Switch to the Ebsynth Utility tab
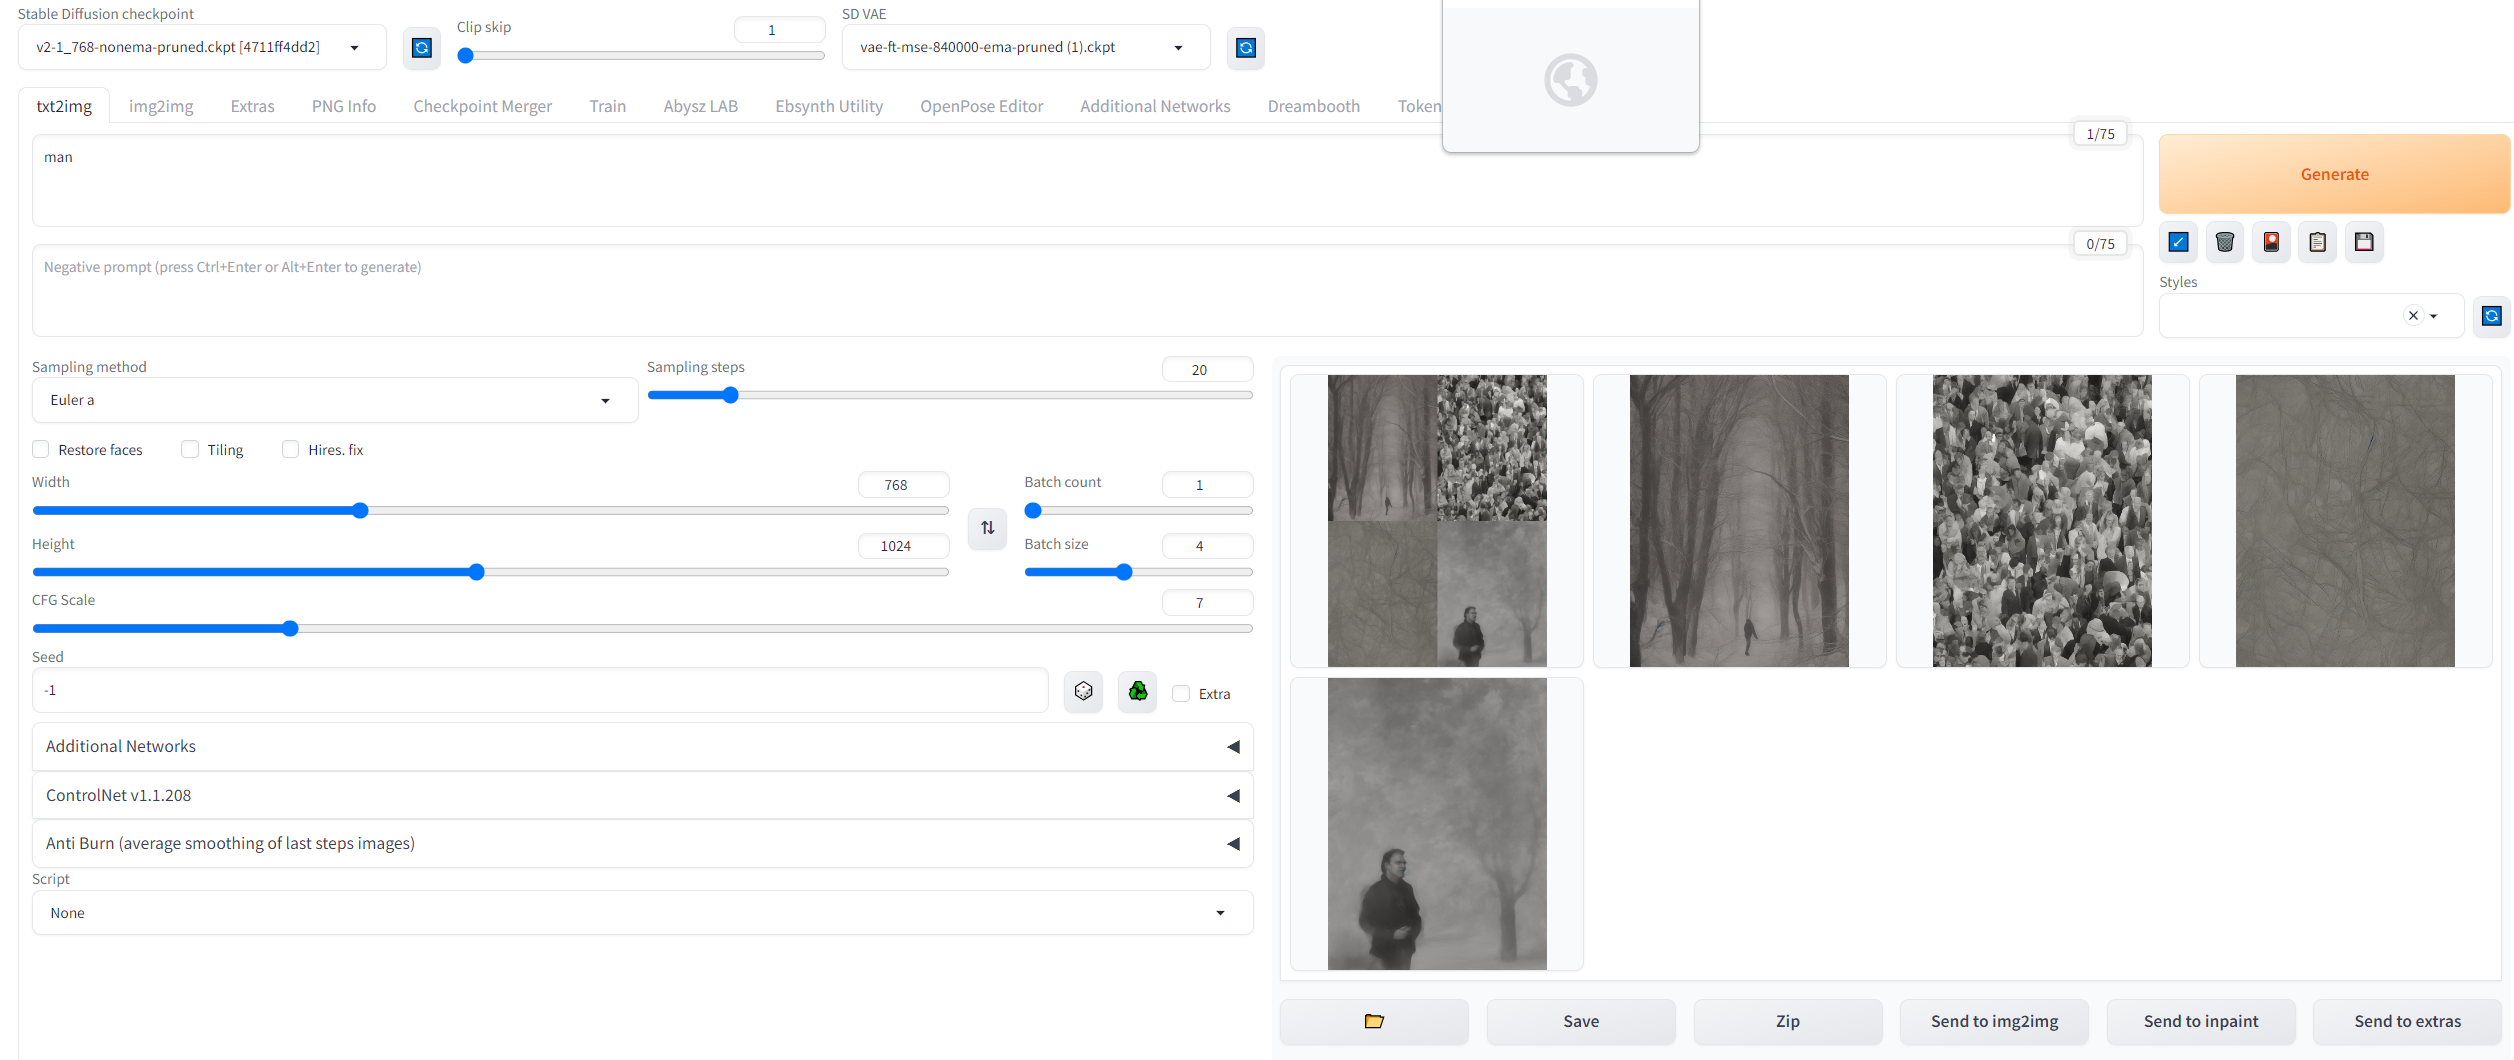 click(829, 107)
